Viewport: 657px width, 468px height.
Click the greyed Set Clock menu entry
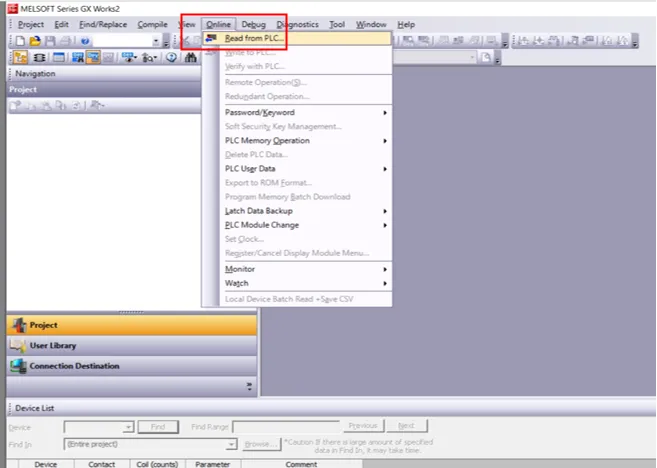(x=244, y=239)
